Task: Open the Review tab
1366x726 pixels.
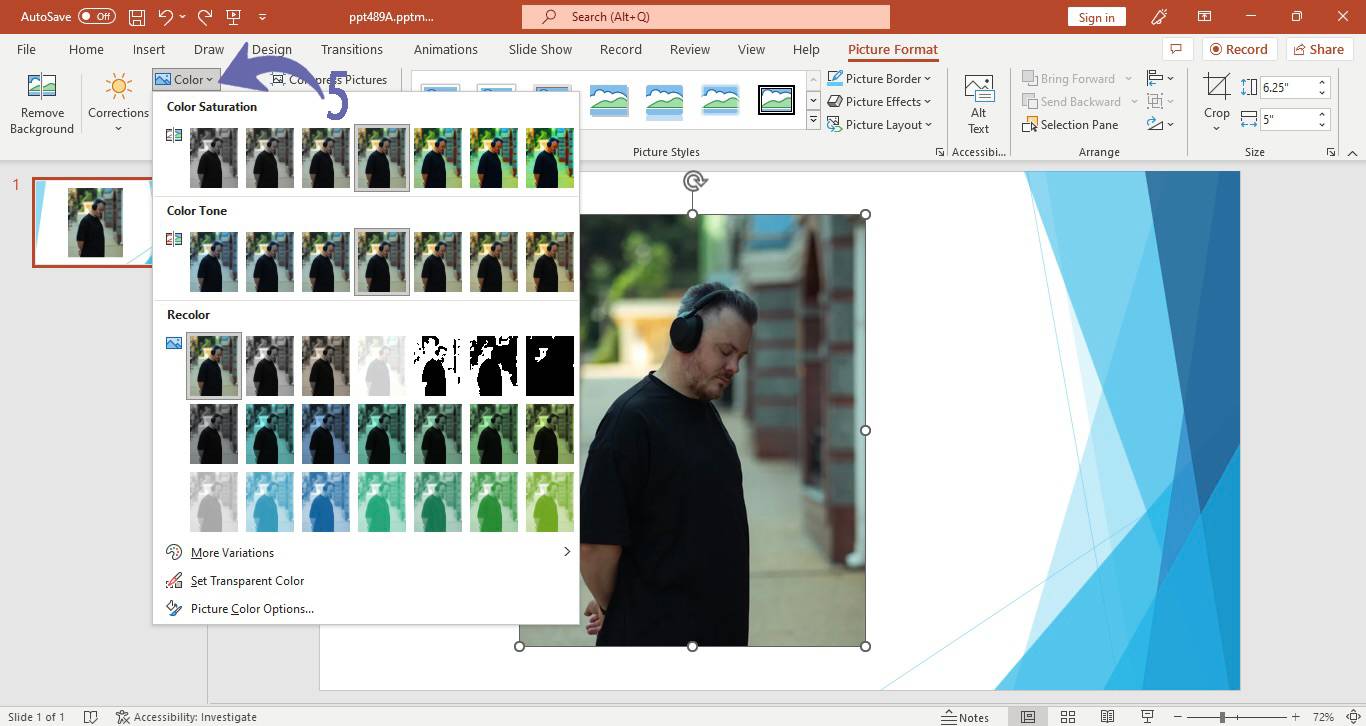Action: pyautogui.click(x=689, y=49)
